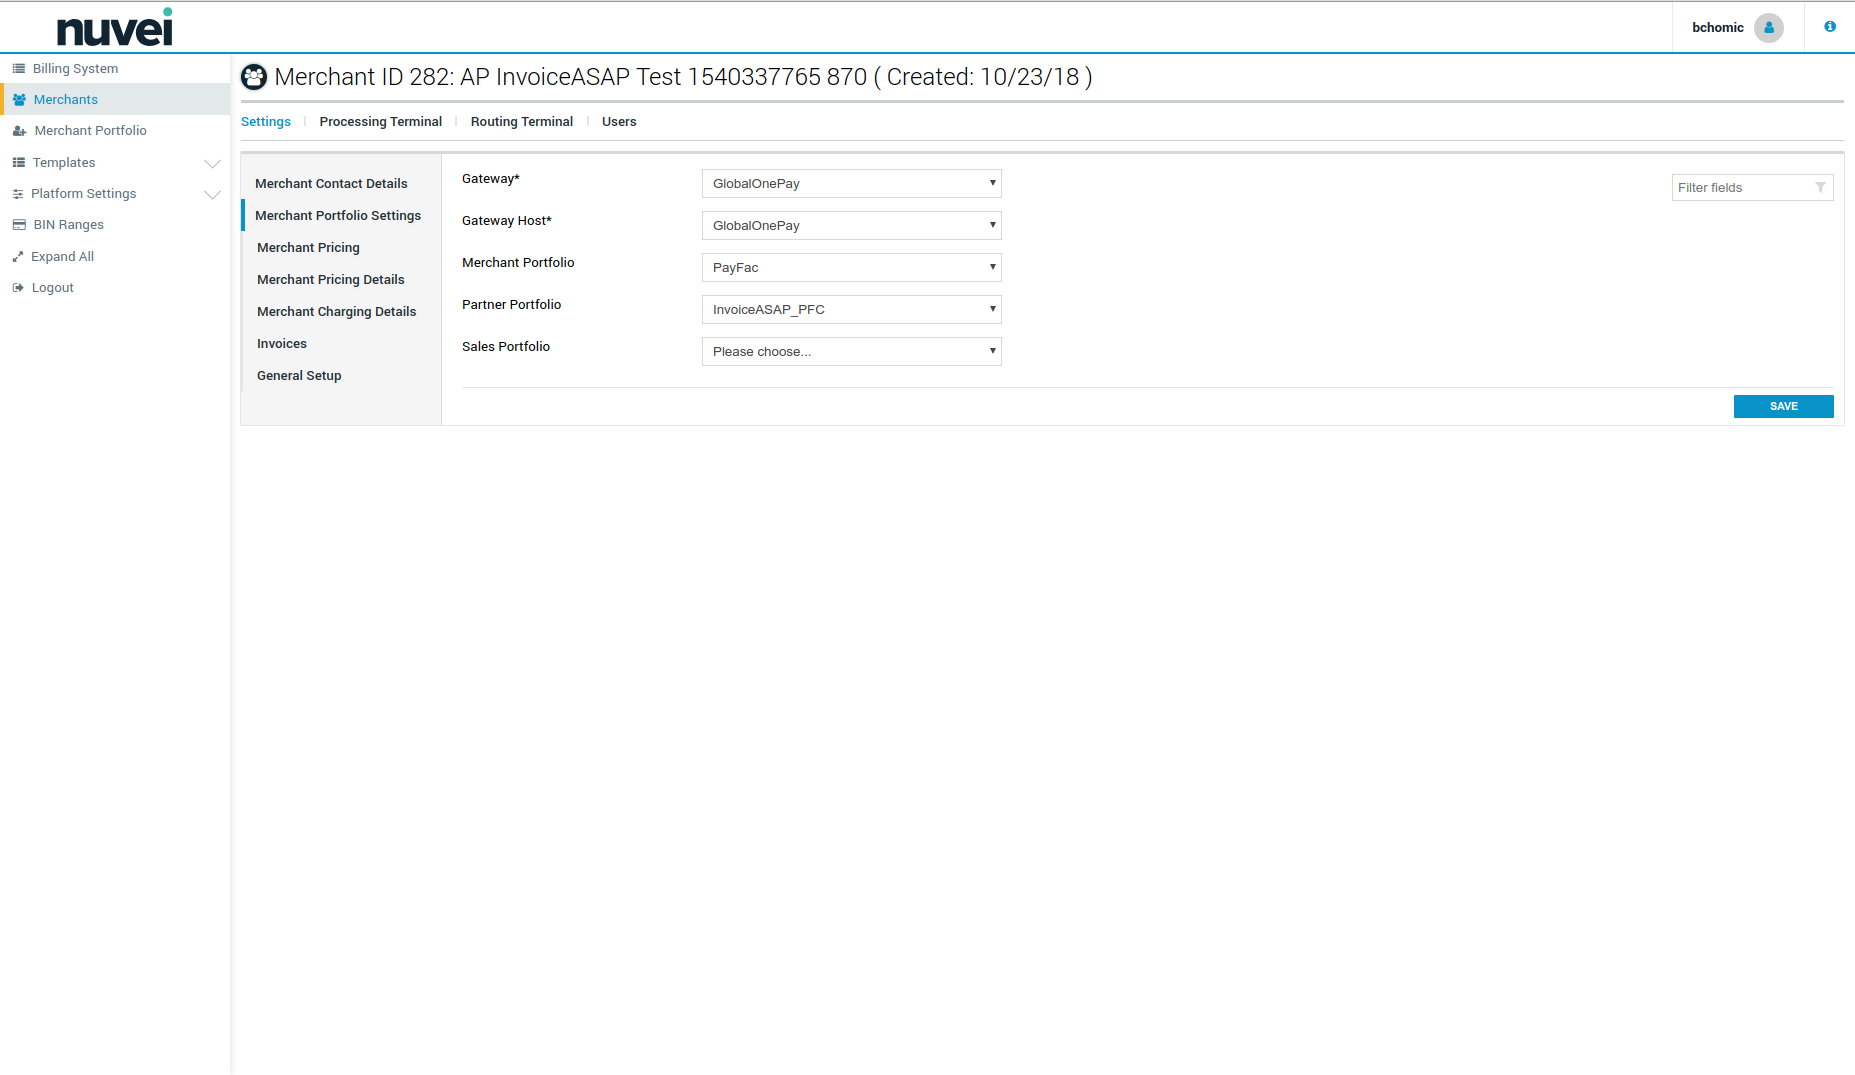Click the filter funnel icon

tap(1821, 188)
